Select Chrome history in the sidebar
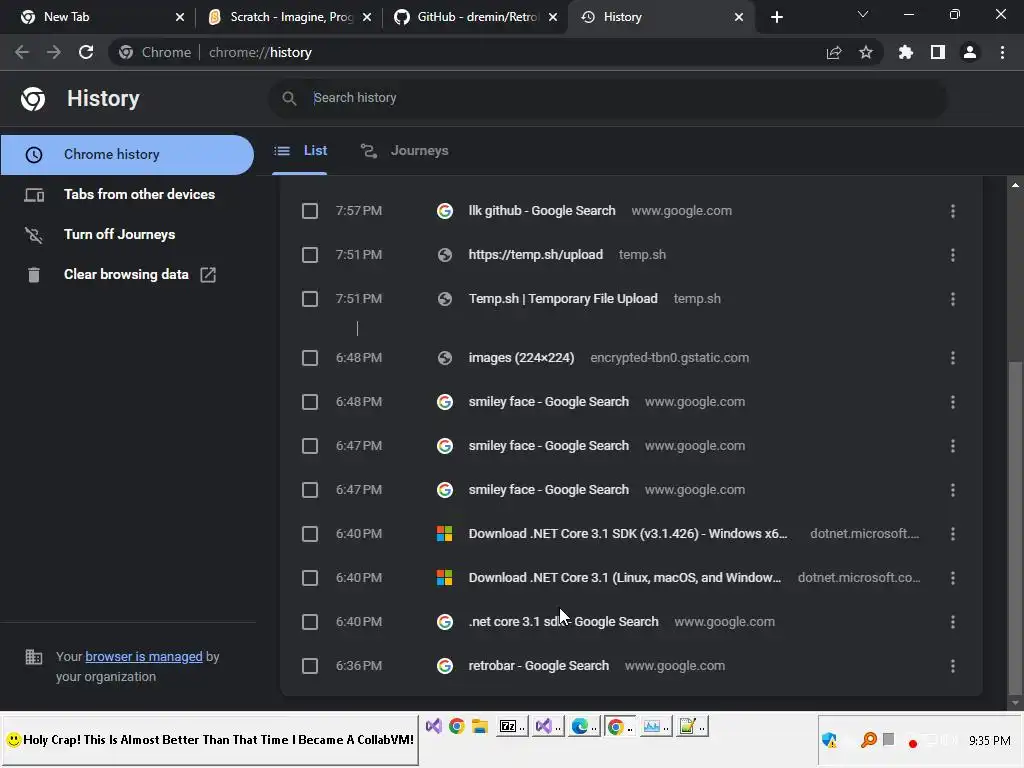The height and width of the screenshot is (768, 1024). (x=127, y=155)
